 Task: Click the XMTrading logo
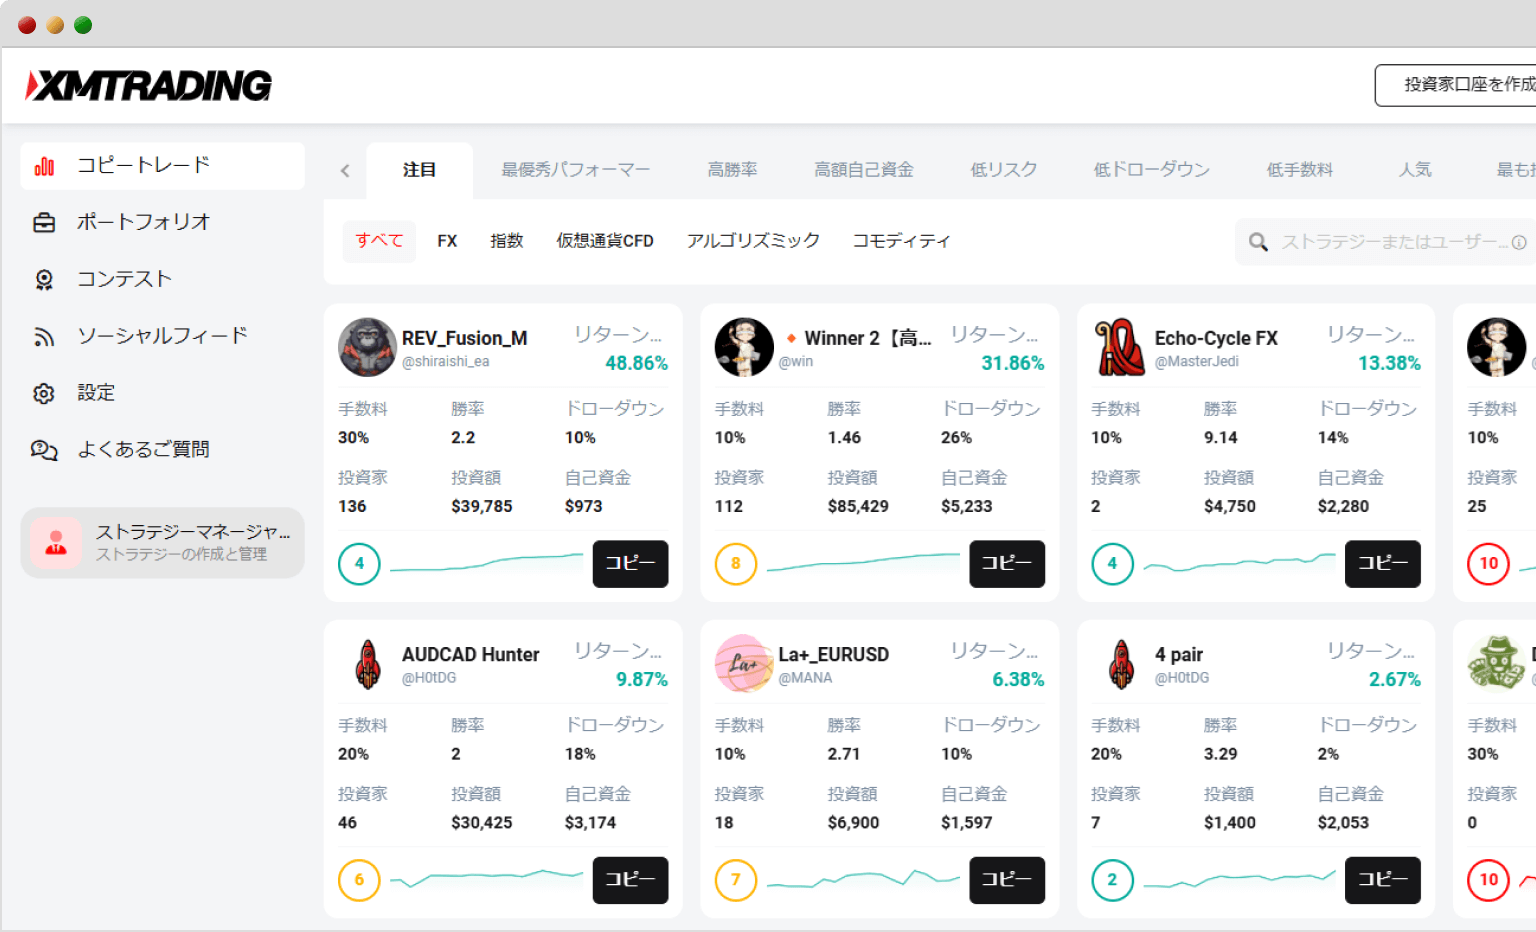(148, 86)
